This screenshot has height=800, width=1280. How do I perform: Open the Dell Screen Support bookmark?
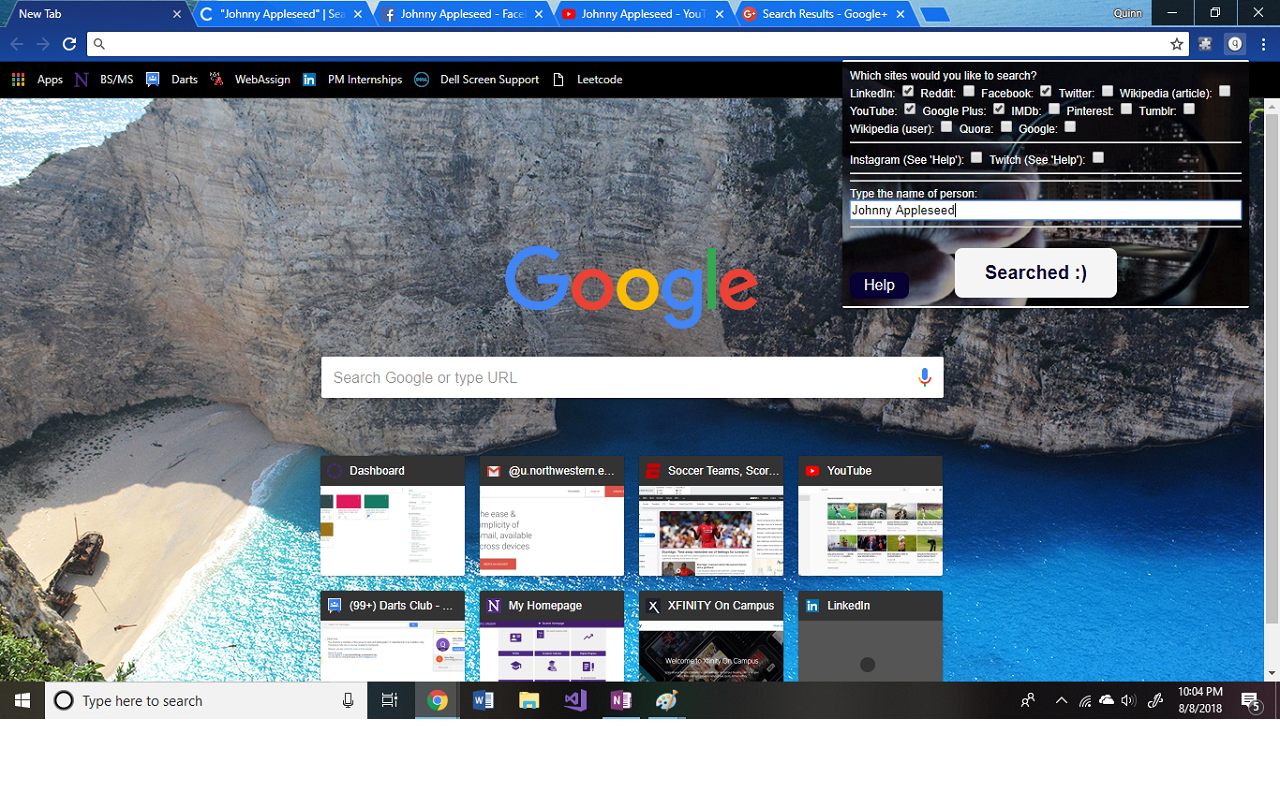coord(477,79)
